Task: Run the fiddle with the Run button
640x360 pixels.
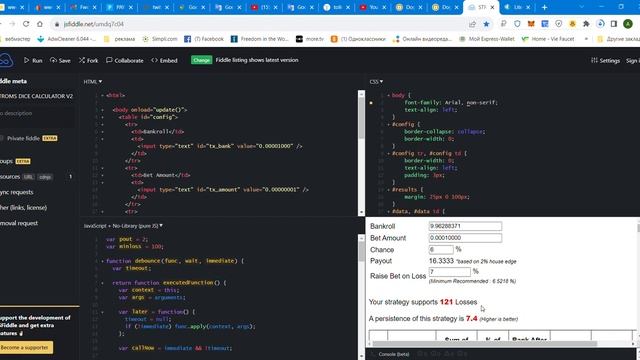Action: pos(33,60)
